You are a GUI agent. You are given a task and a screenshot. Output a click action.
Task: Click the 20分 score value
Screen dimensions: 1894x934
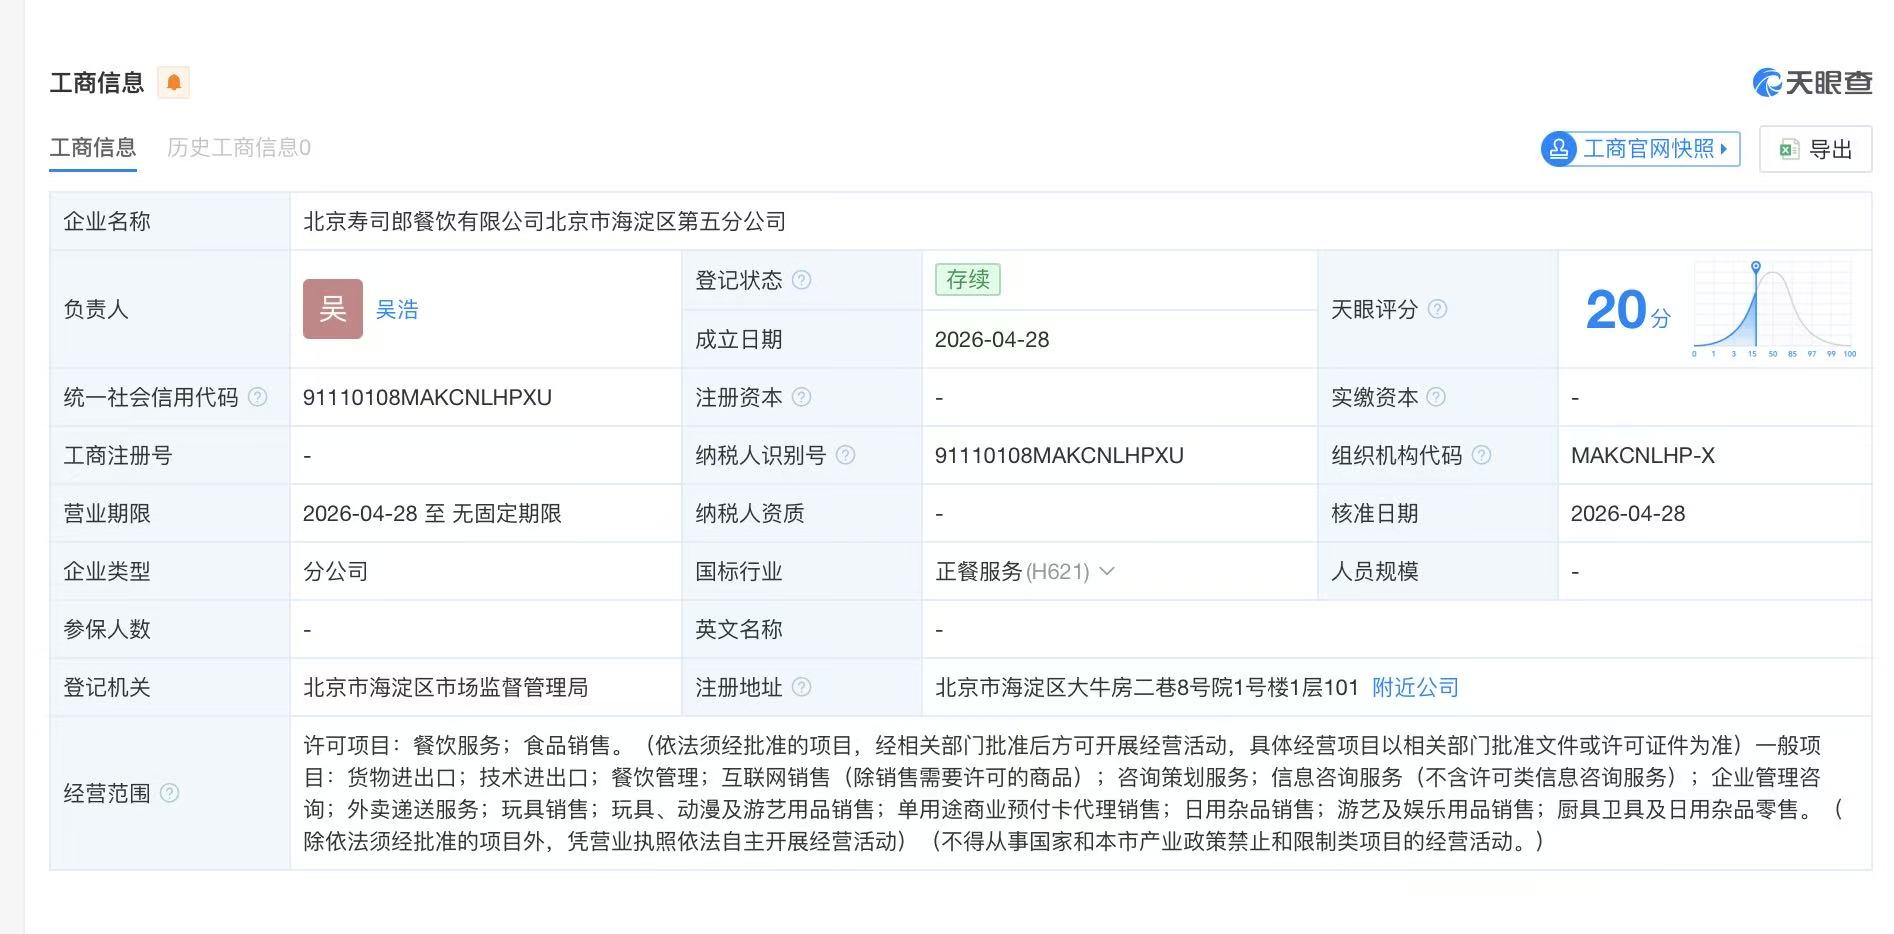[x=1627, y=310]
